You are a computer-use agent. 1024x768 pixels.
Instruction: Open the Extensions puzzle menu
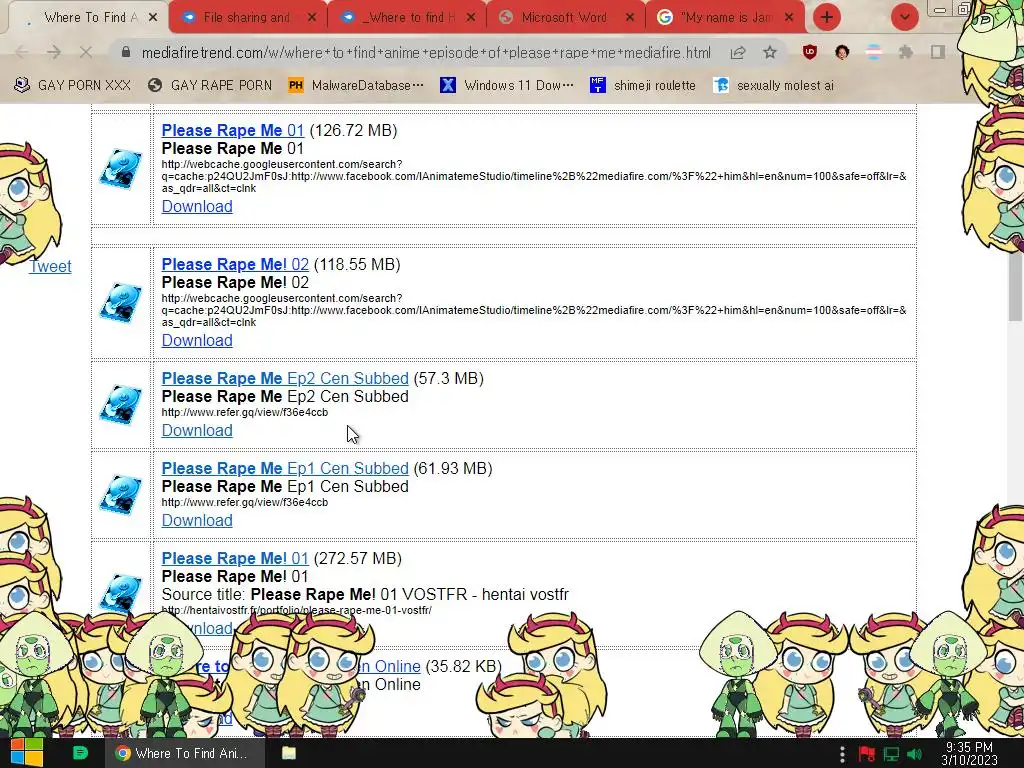click(906, 52)
